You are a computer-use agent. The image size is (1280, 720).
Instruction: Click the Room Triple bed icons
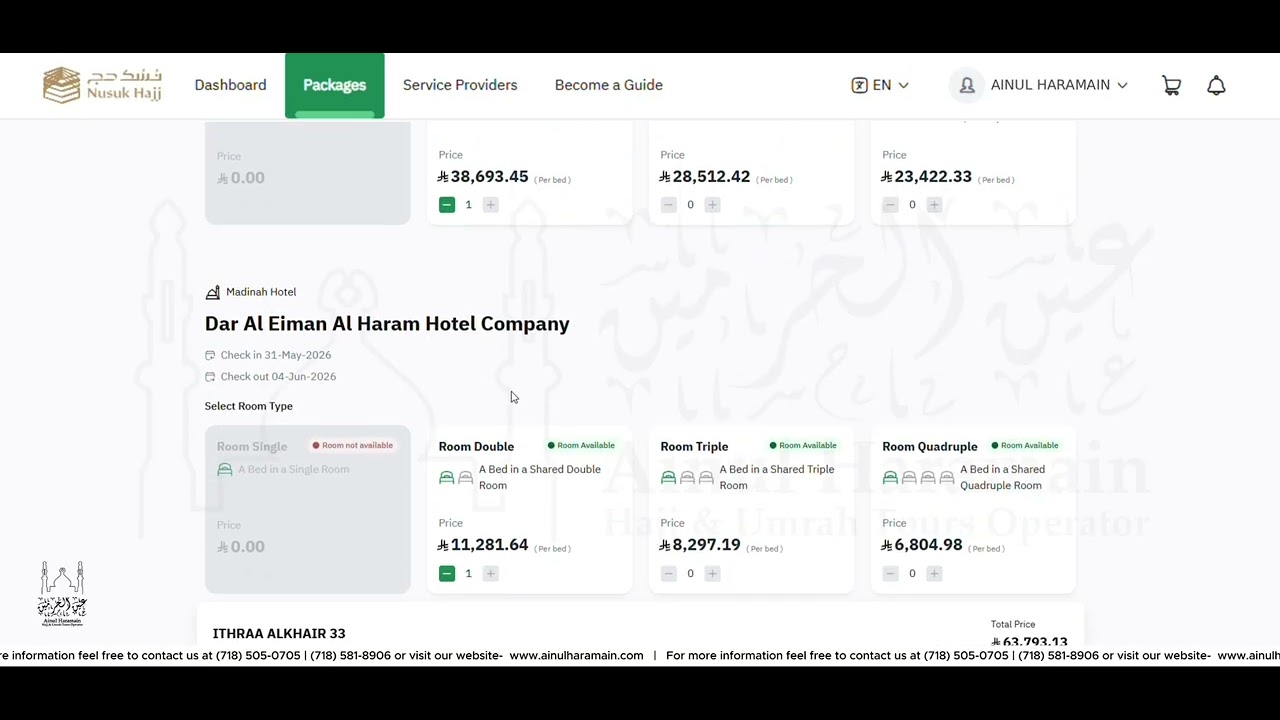(x=687, y=478)
